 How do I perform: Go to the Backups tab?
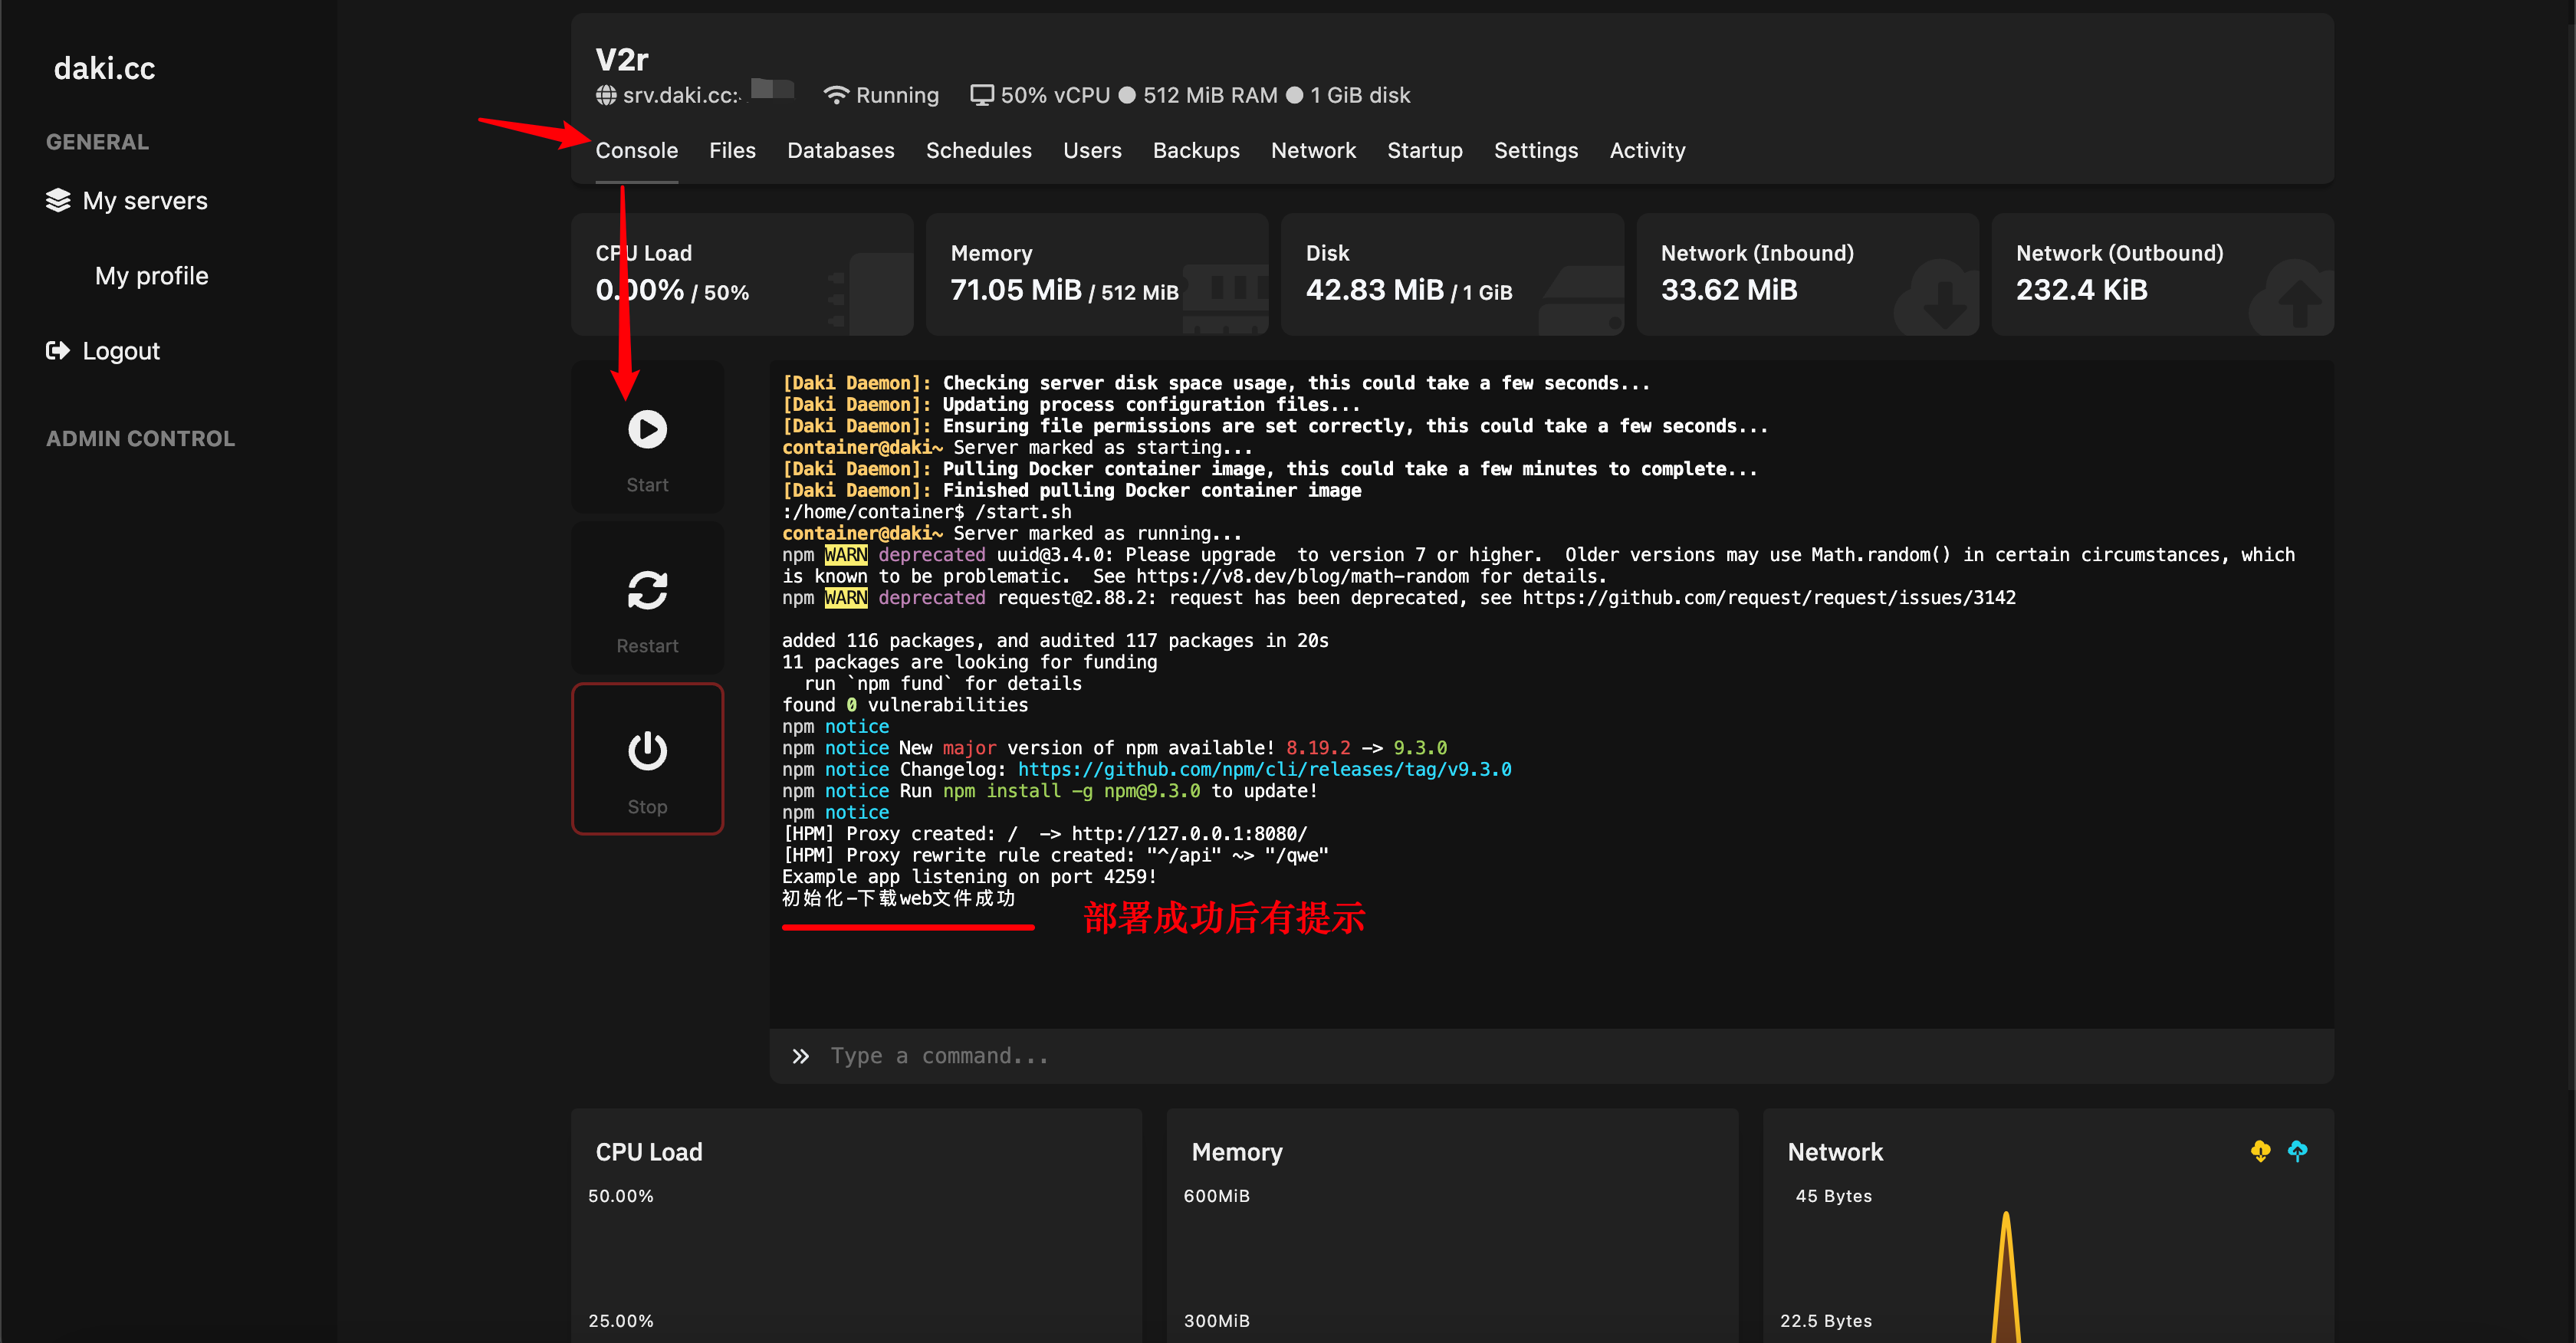click(x=1196, y=150)
